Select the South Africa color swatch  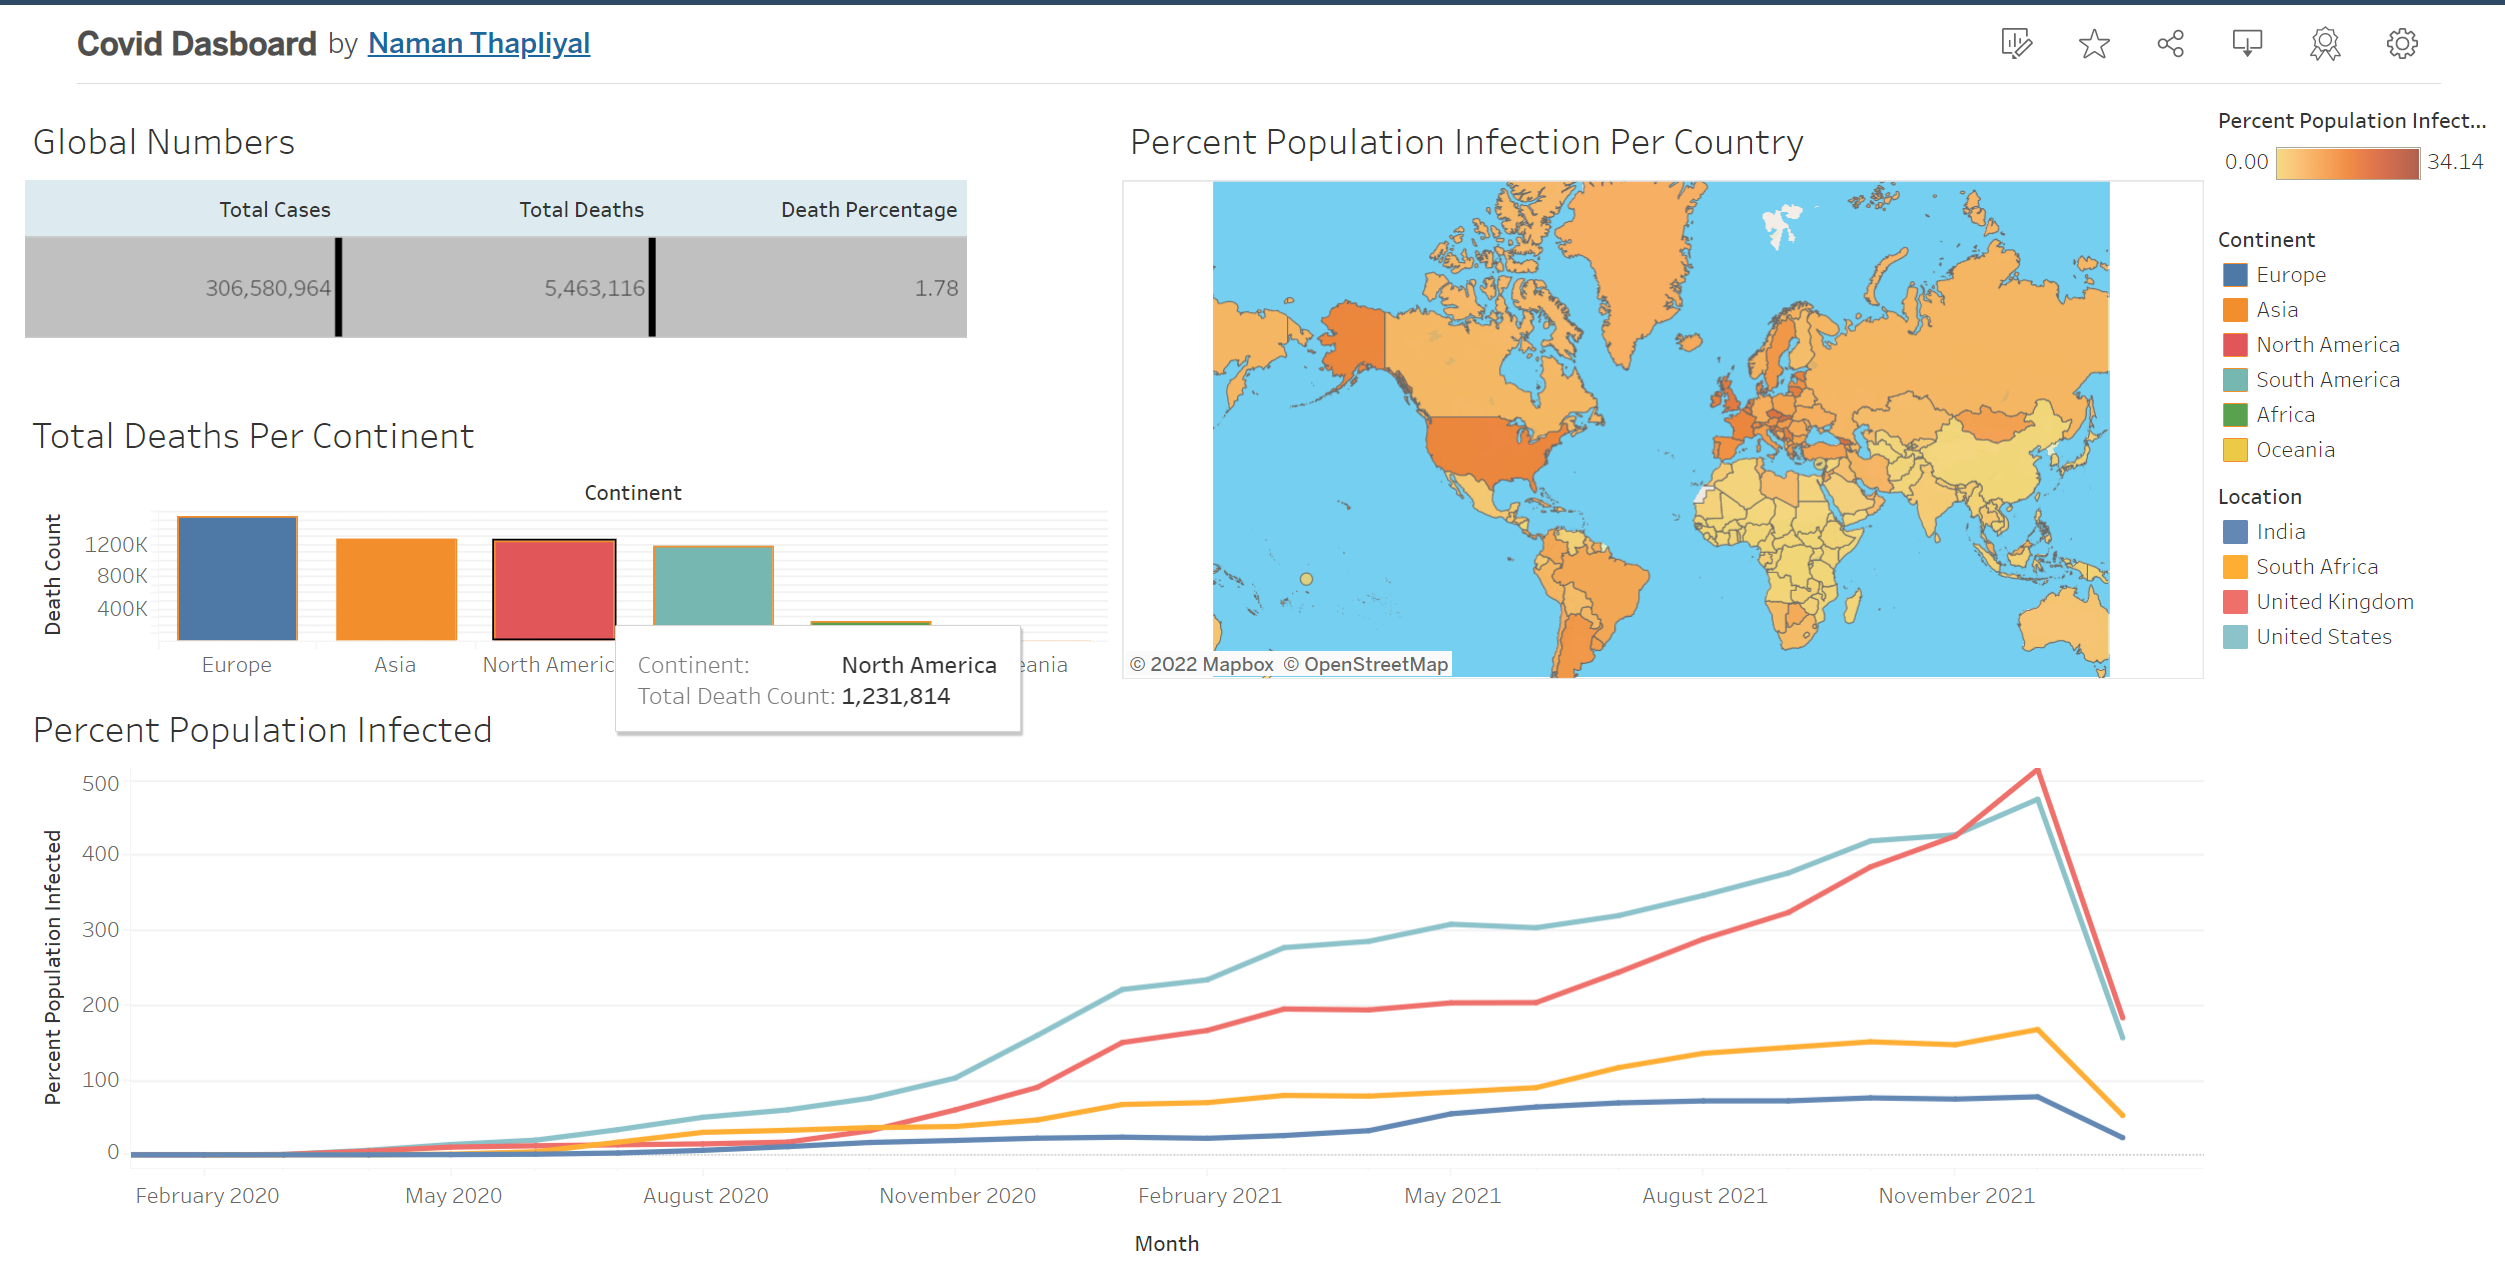coord(2237,566)
